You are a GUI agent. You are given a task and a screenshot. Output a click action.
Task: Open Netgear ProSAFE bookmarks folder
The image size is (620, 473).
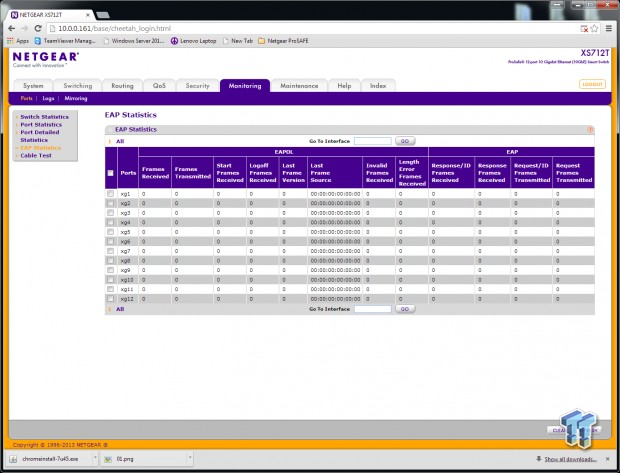[283, 41]
